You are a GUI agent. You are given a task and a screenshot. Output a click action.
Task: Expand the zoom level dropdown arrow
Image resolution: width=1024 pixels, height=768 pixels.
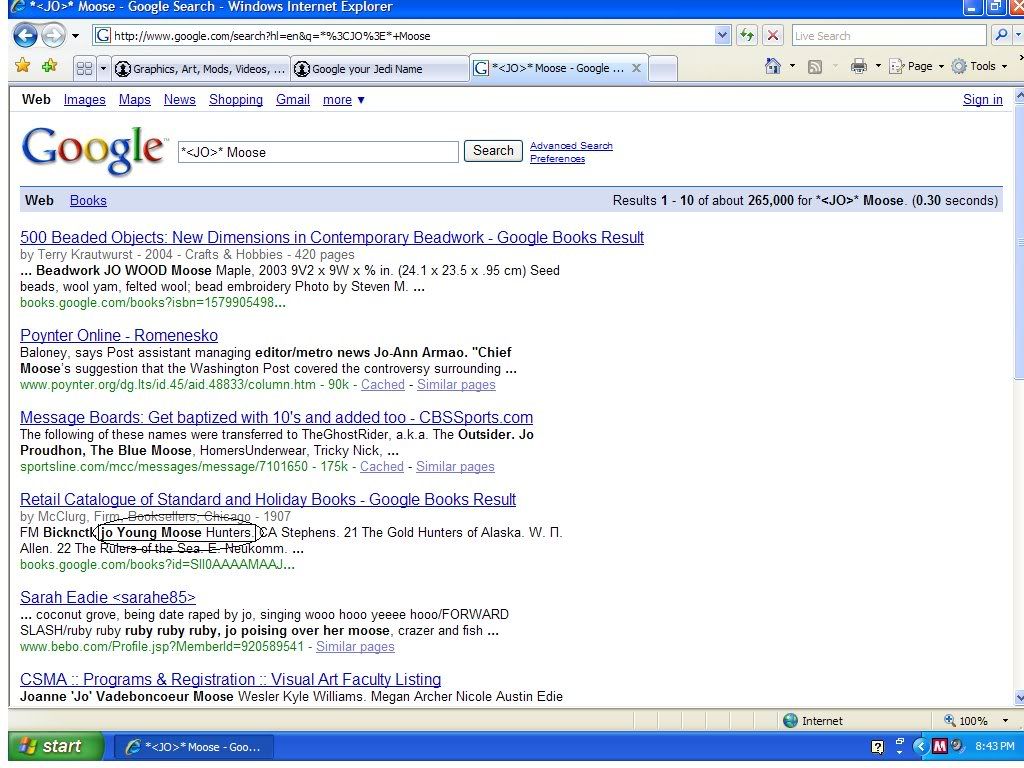tap(1004, 720)
